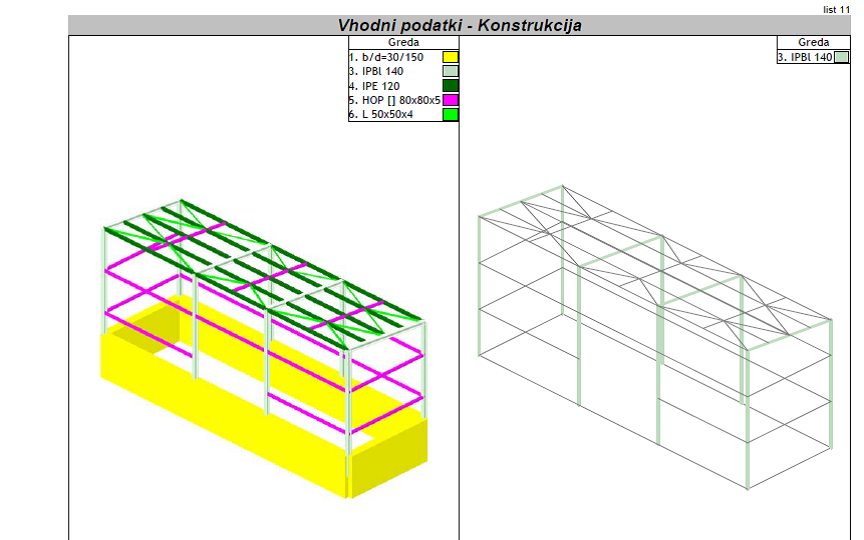
Task: Select the '5. HOP [] 80x80x5' legend entry
Action: coord(394,100)
